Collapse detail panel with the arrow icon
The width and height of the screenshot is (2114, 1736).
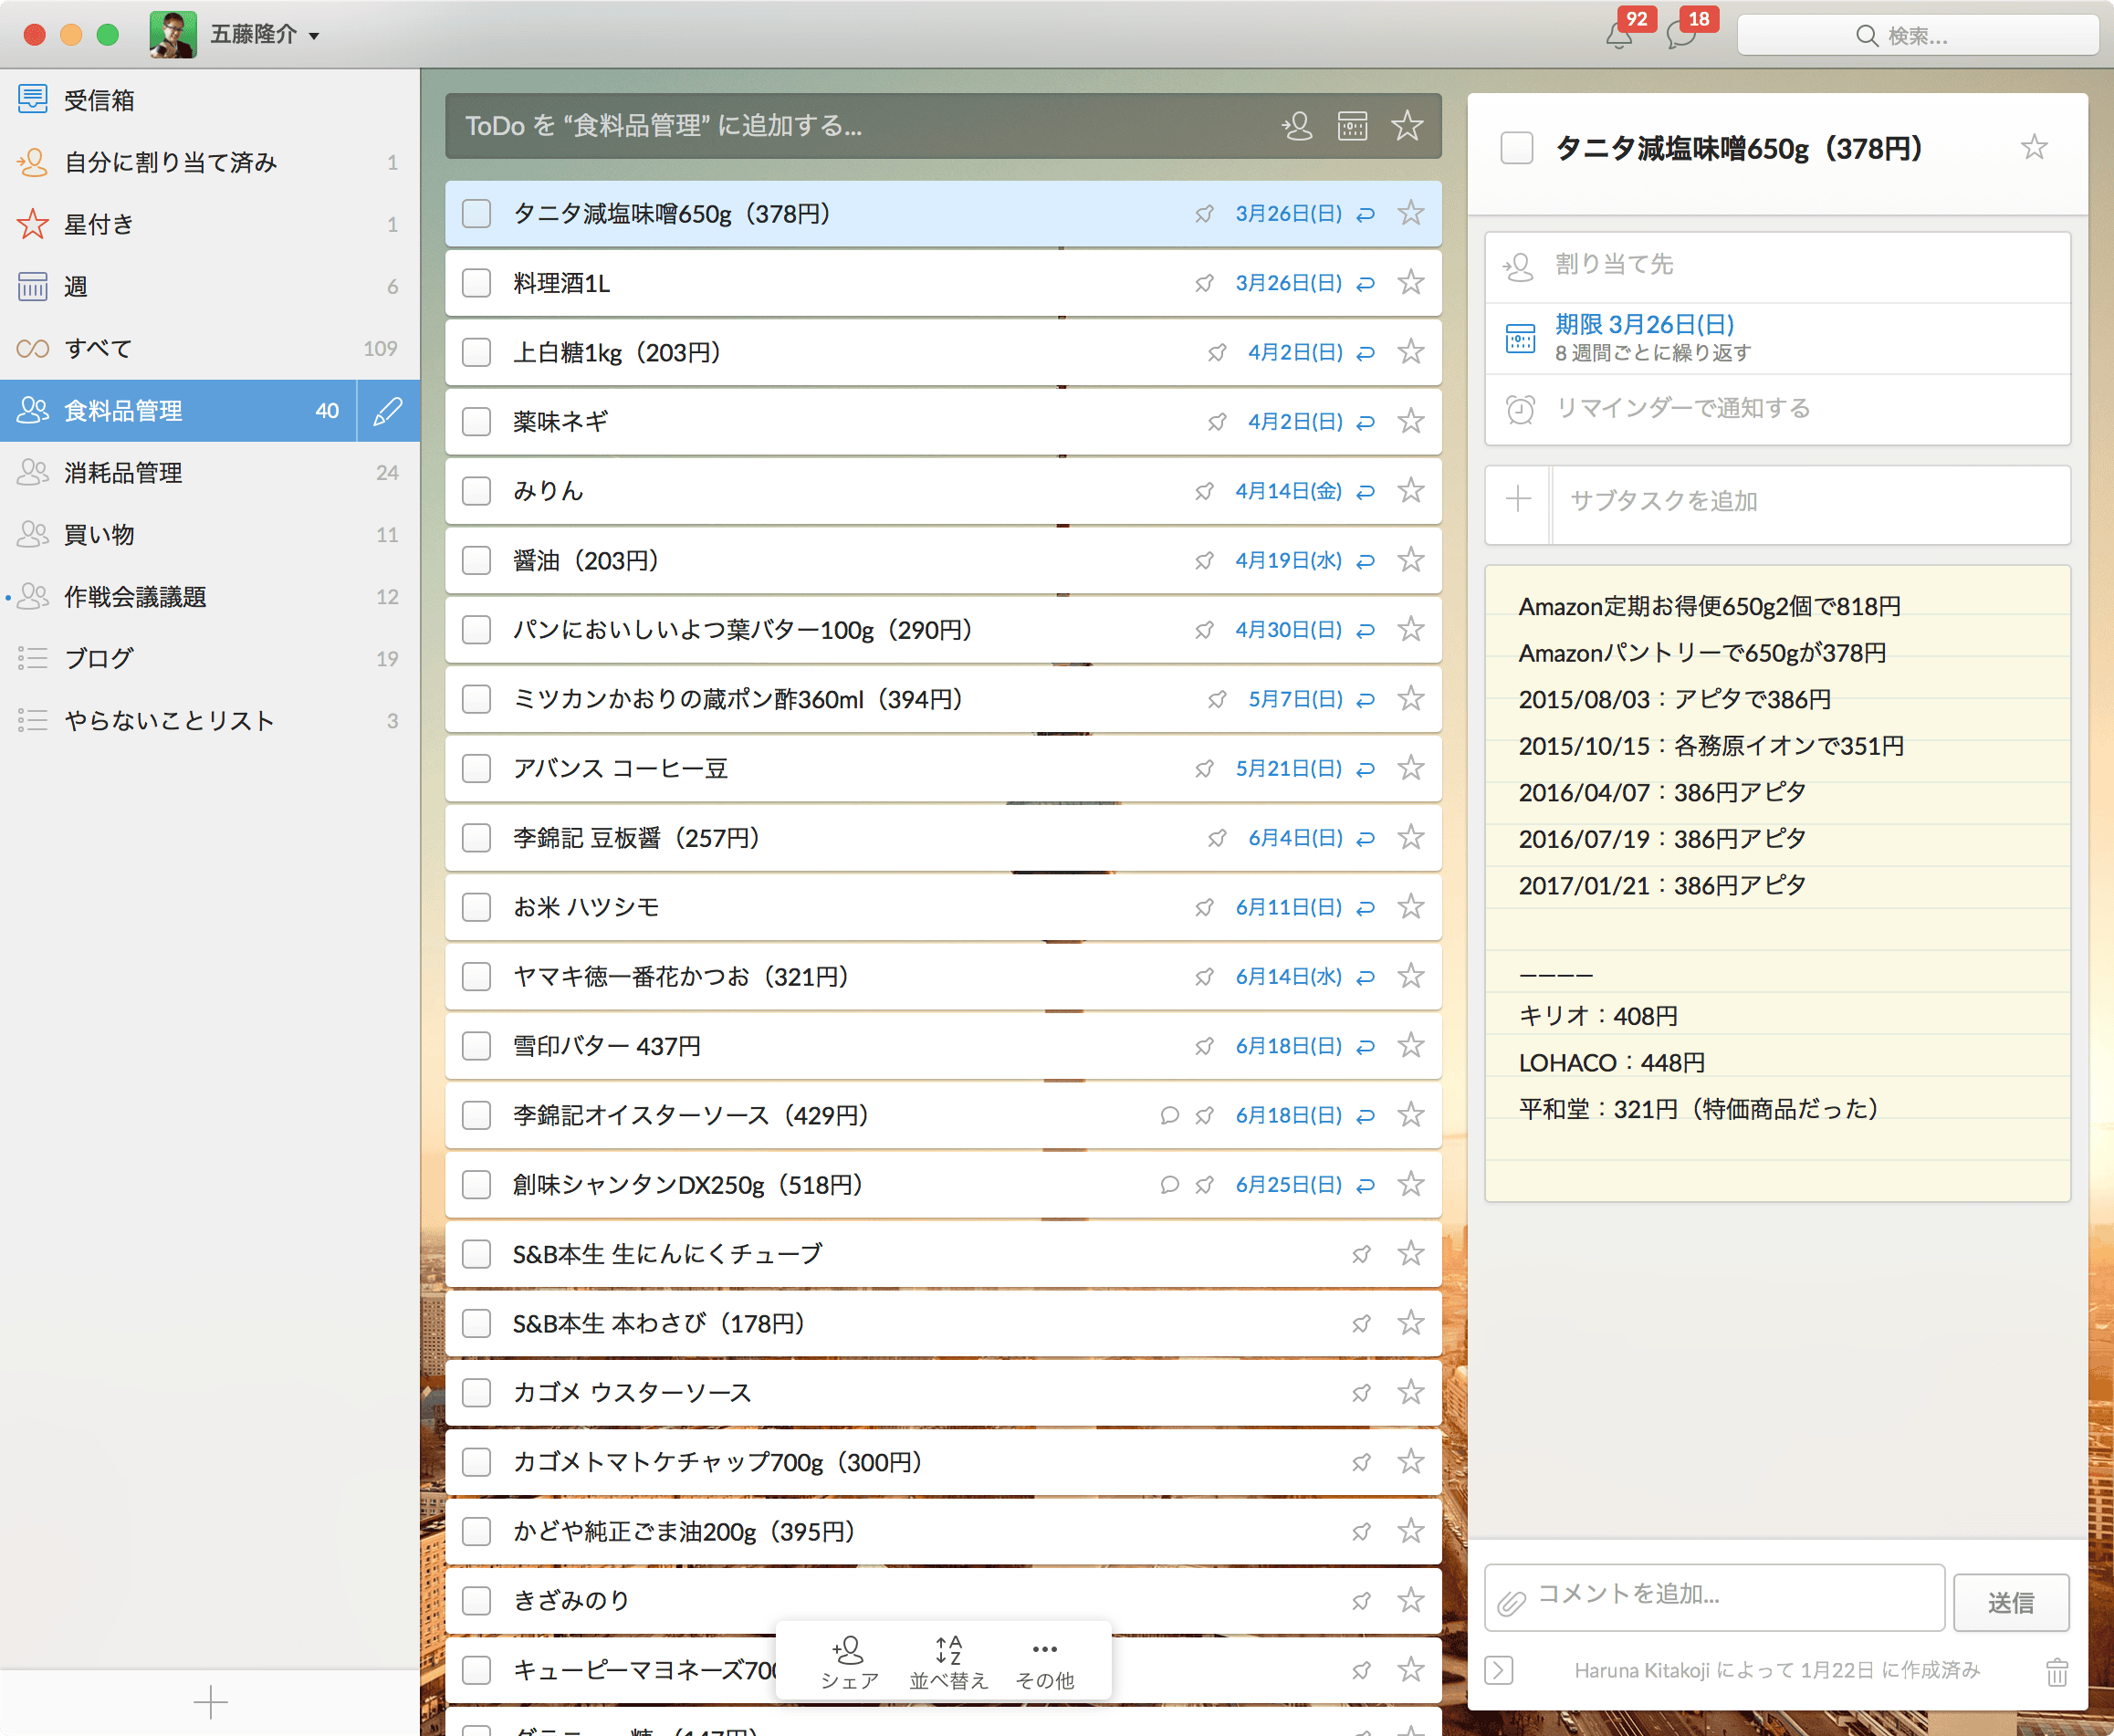(x=1498, y=1670)
